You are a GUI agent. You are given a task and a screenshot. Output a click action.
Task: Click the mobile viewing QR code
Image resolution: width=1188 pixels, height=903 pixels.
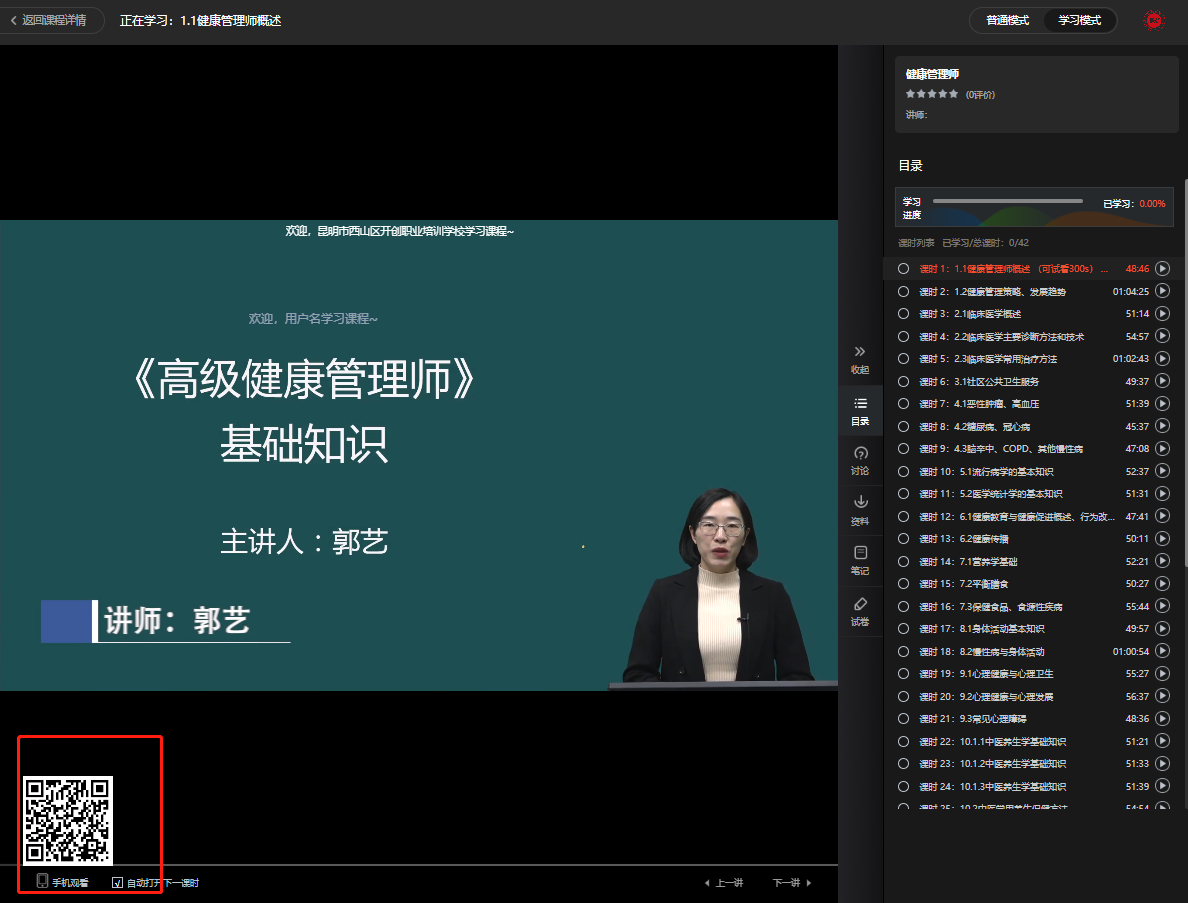67,820
